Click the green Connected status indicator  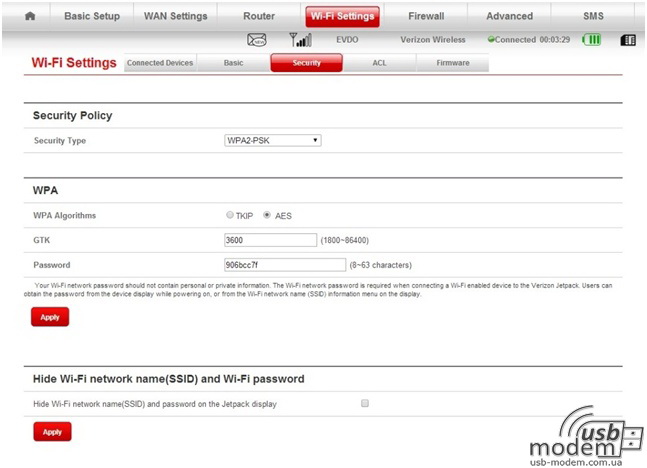pyautogui.click(x=491, y=40)
